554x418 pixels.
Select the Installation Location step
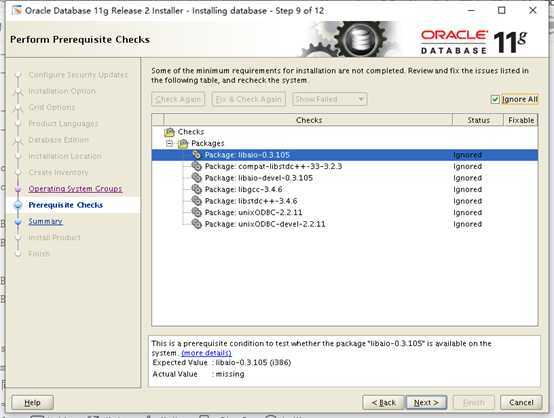(x=65, y=156)
